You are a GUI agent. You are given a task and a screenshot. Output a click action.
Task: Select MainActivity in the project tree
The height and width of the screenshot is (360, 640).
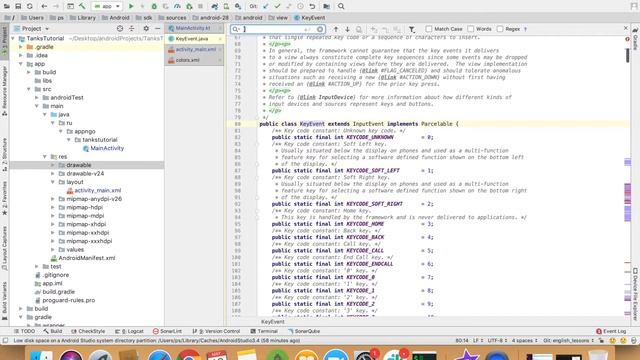pyautogui.click(x=107, y=148)
